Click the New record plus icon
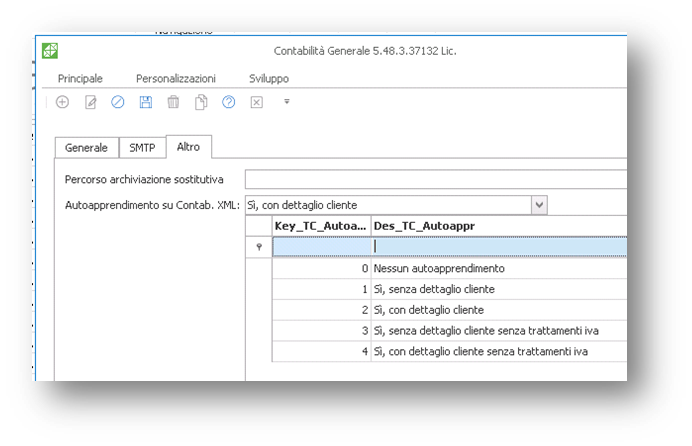Image resolution: width=692 pixels, height=446 pixels. [62, 102]
